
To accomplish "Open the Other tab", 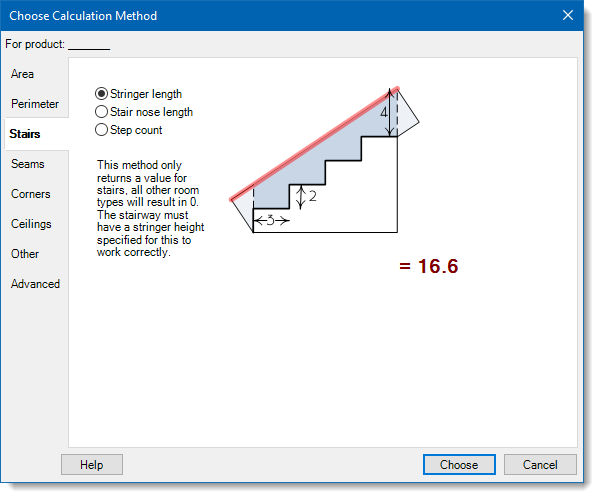I will point(25,254).
